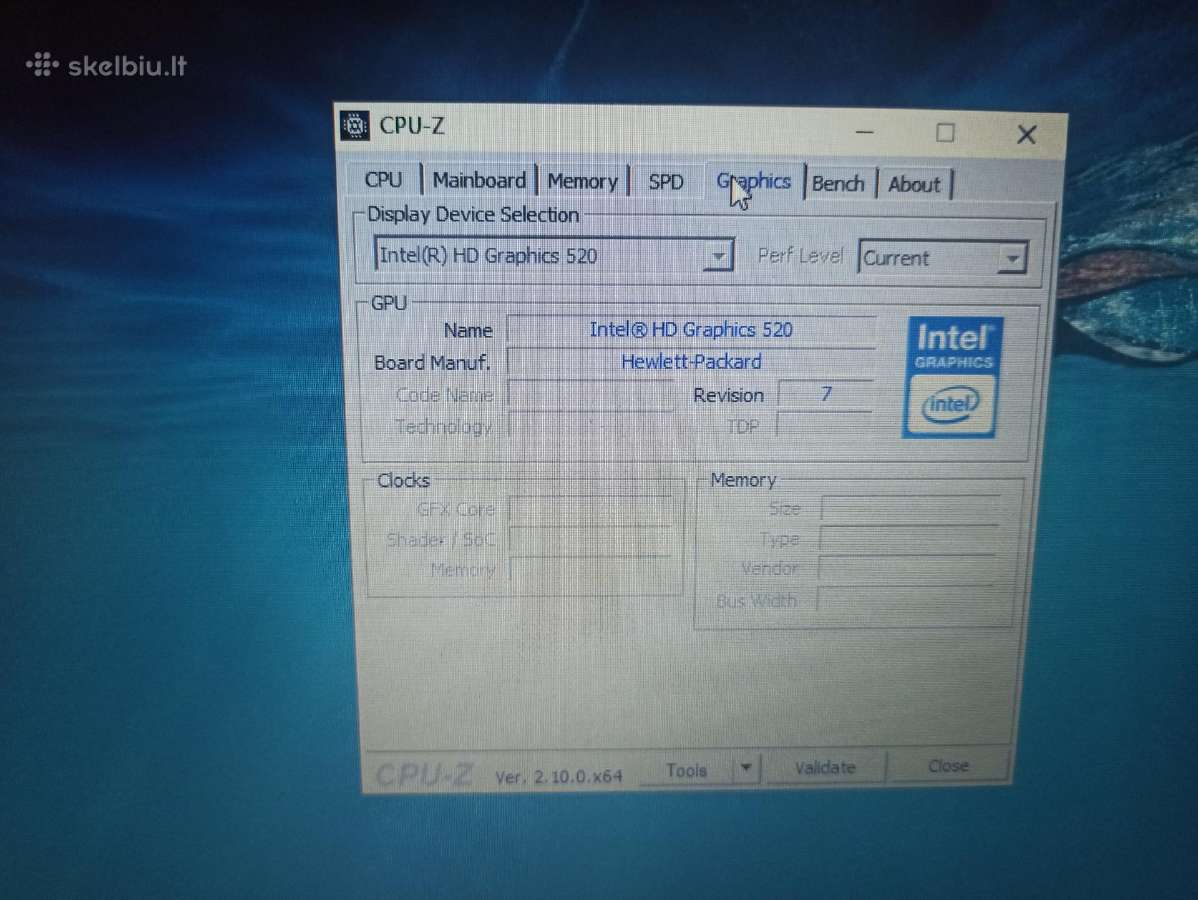Image resolution: width=1198 pixels, height=900 pixels.
Task: Expand the Tools dropdown arrow
Action: tap(746, 767)
